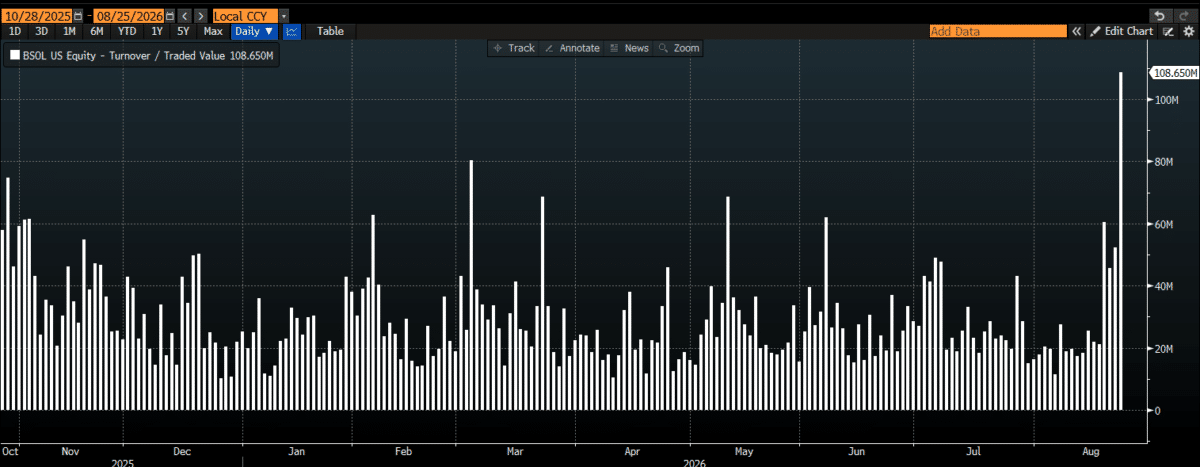Expand the Local CCY currency dropdown

point(284,16)
